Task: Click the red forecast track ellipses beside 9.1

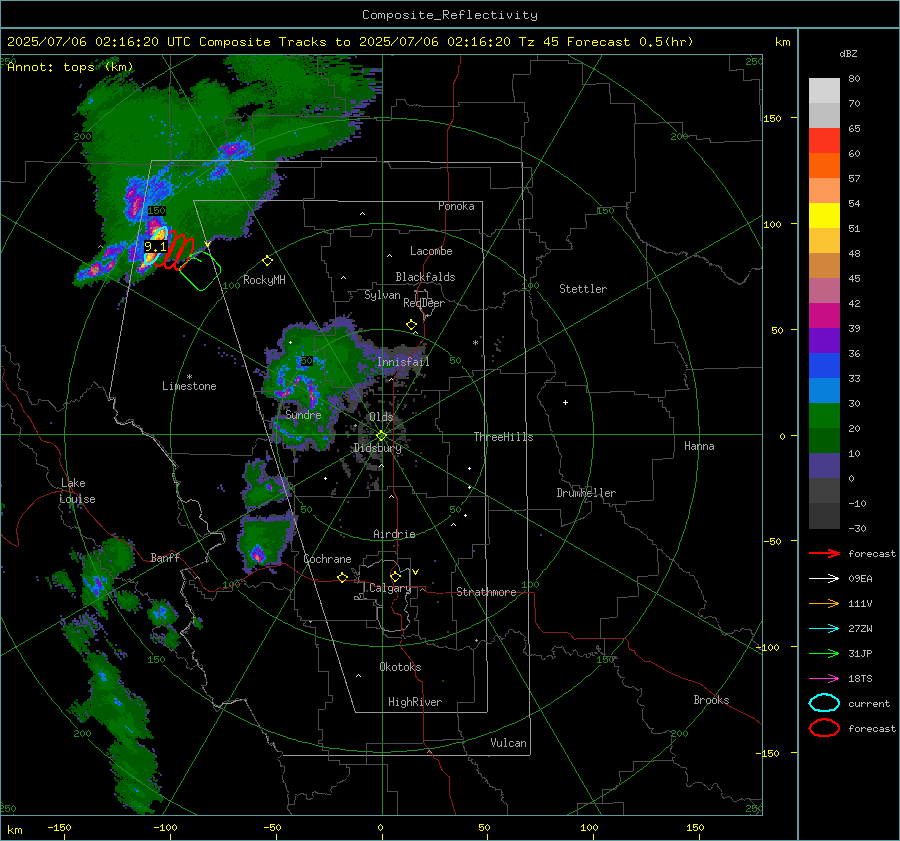Action: 177,250
